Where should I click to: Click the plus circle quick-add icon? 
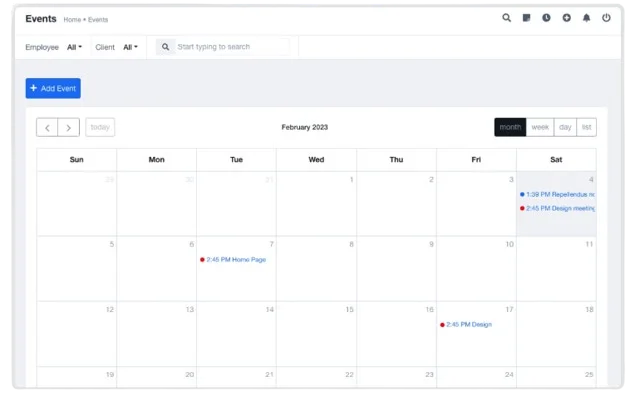point(567,18)
